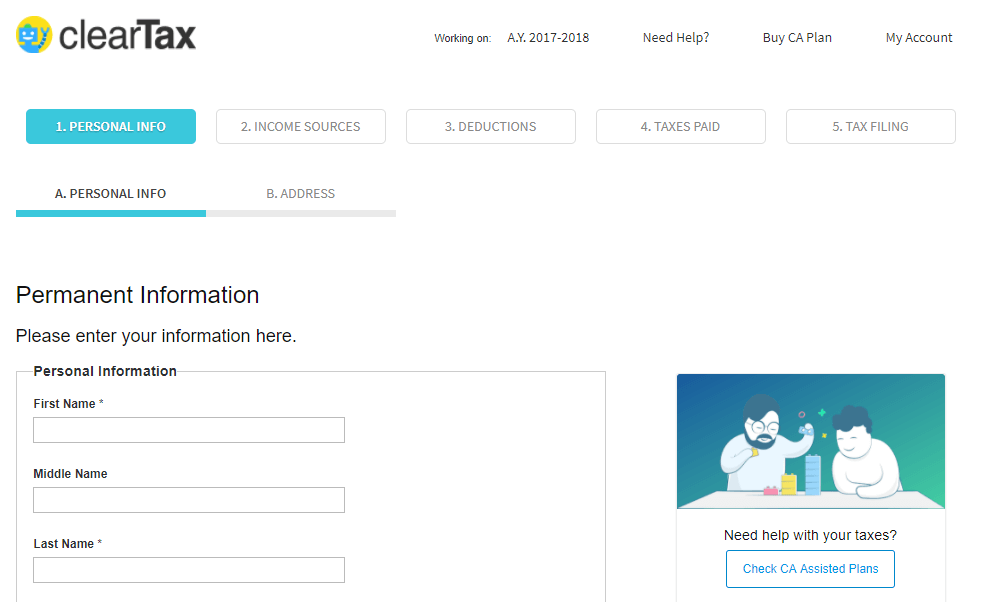Image resolution: width=988 pixels, height=602 pixels.
Task: Click the clearTax robot mascot icon
Action: [x=34, y=35]
